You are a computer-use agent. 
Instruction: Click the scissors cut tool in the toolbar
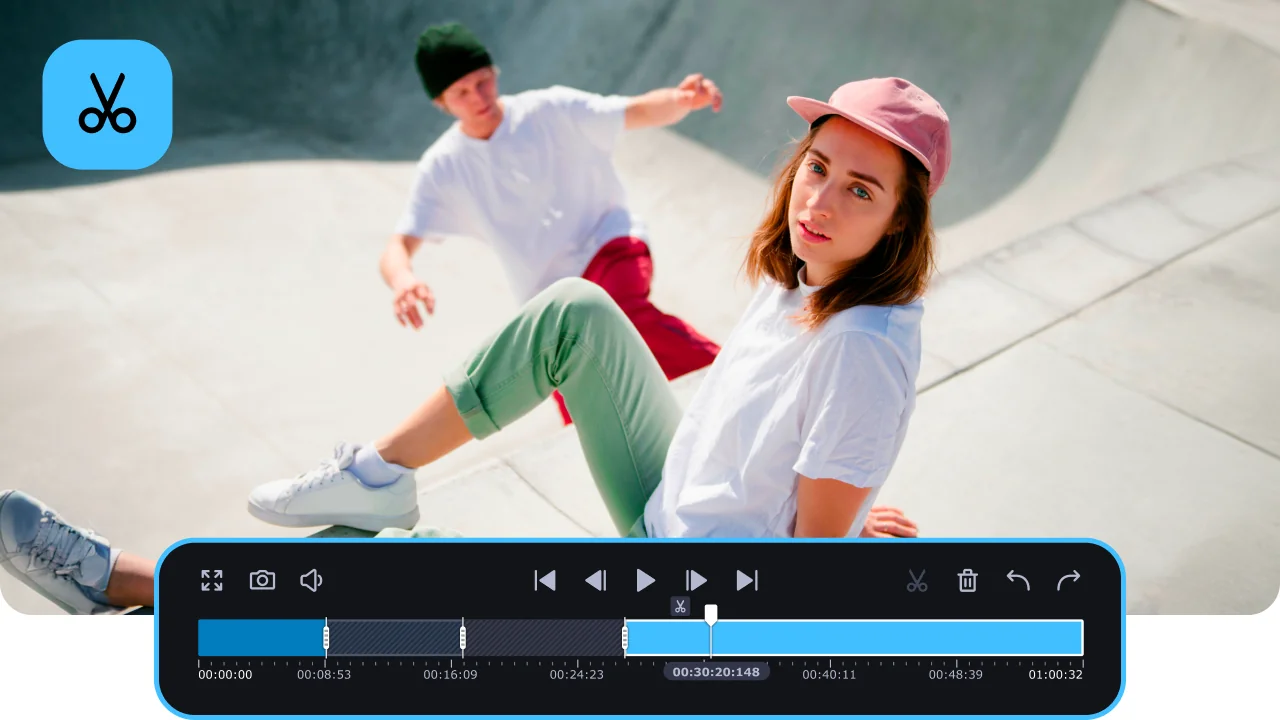click(917, 580)
